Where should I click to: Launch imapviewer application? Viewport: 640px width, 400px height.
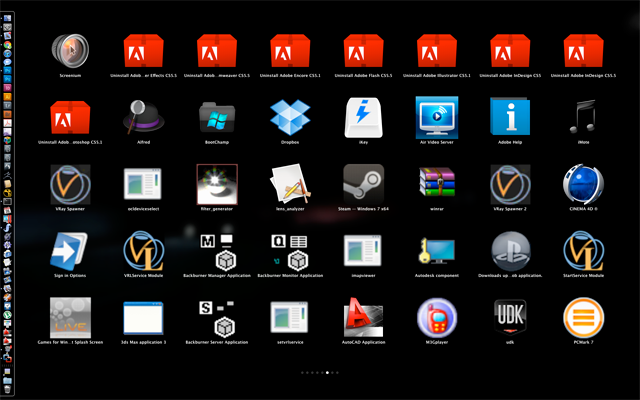(362, 250)
